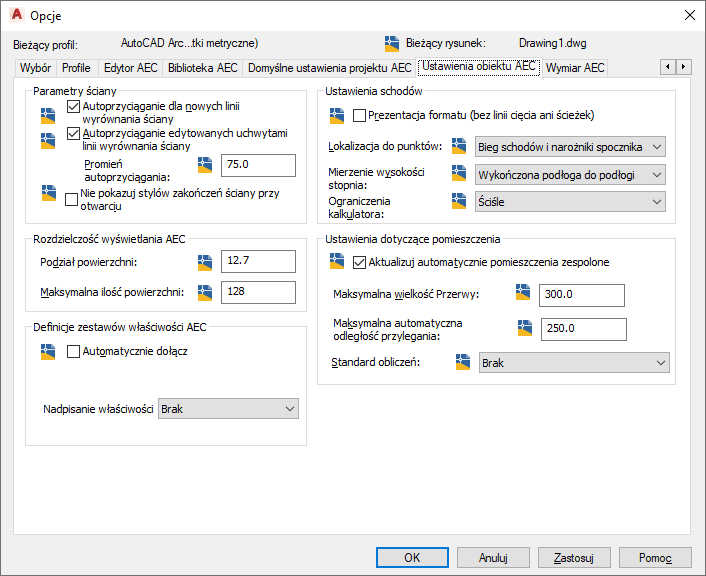Click the Anuluj button
The width and height of the screenshot is (706, 576).
493,558
